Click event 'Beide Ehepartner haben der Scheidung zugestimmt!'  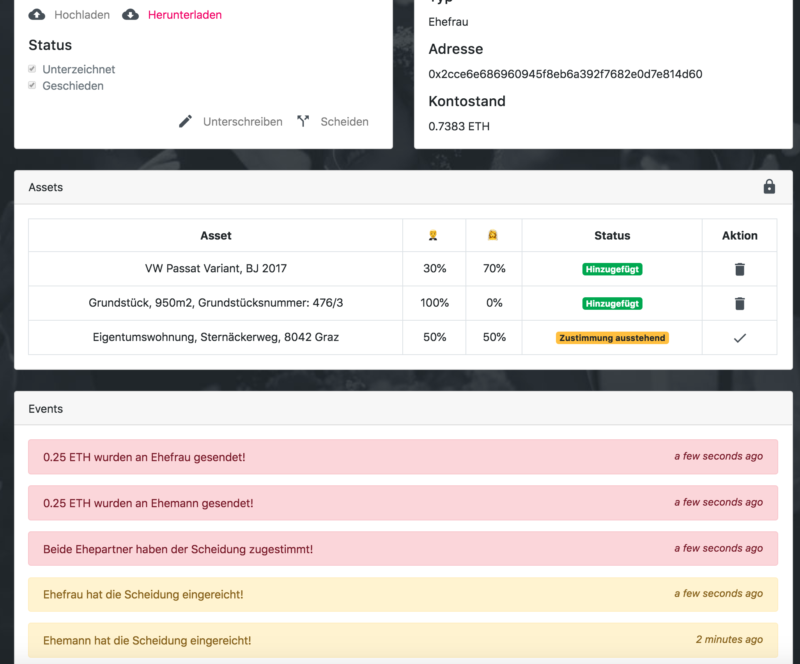coord(403,549)
